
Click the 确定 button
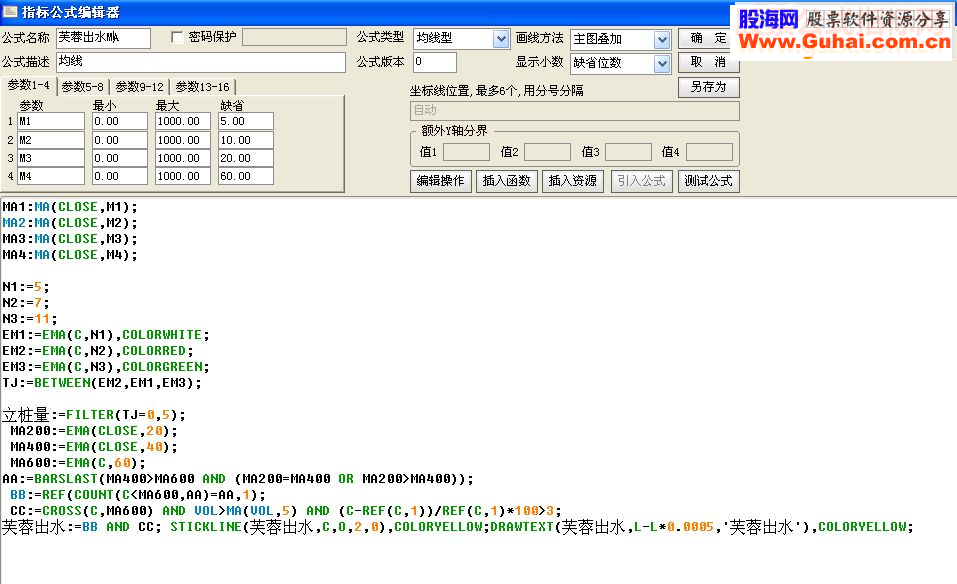[x=708, y=38]
